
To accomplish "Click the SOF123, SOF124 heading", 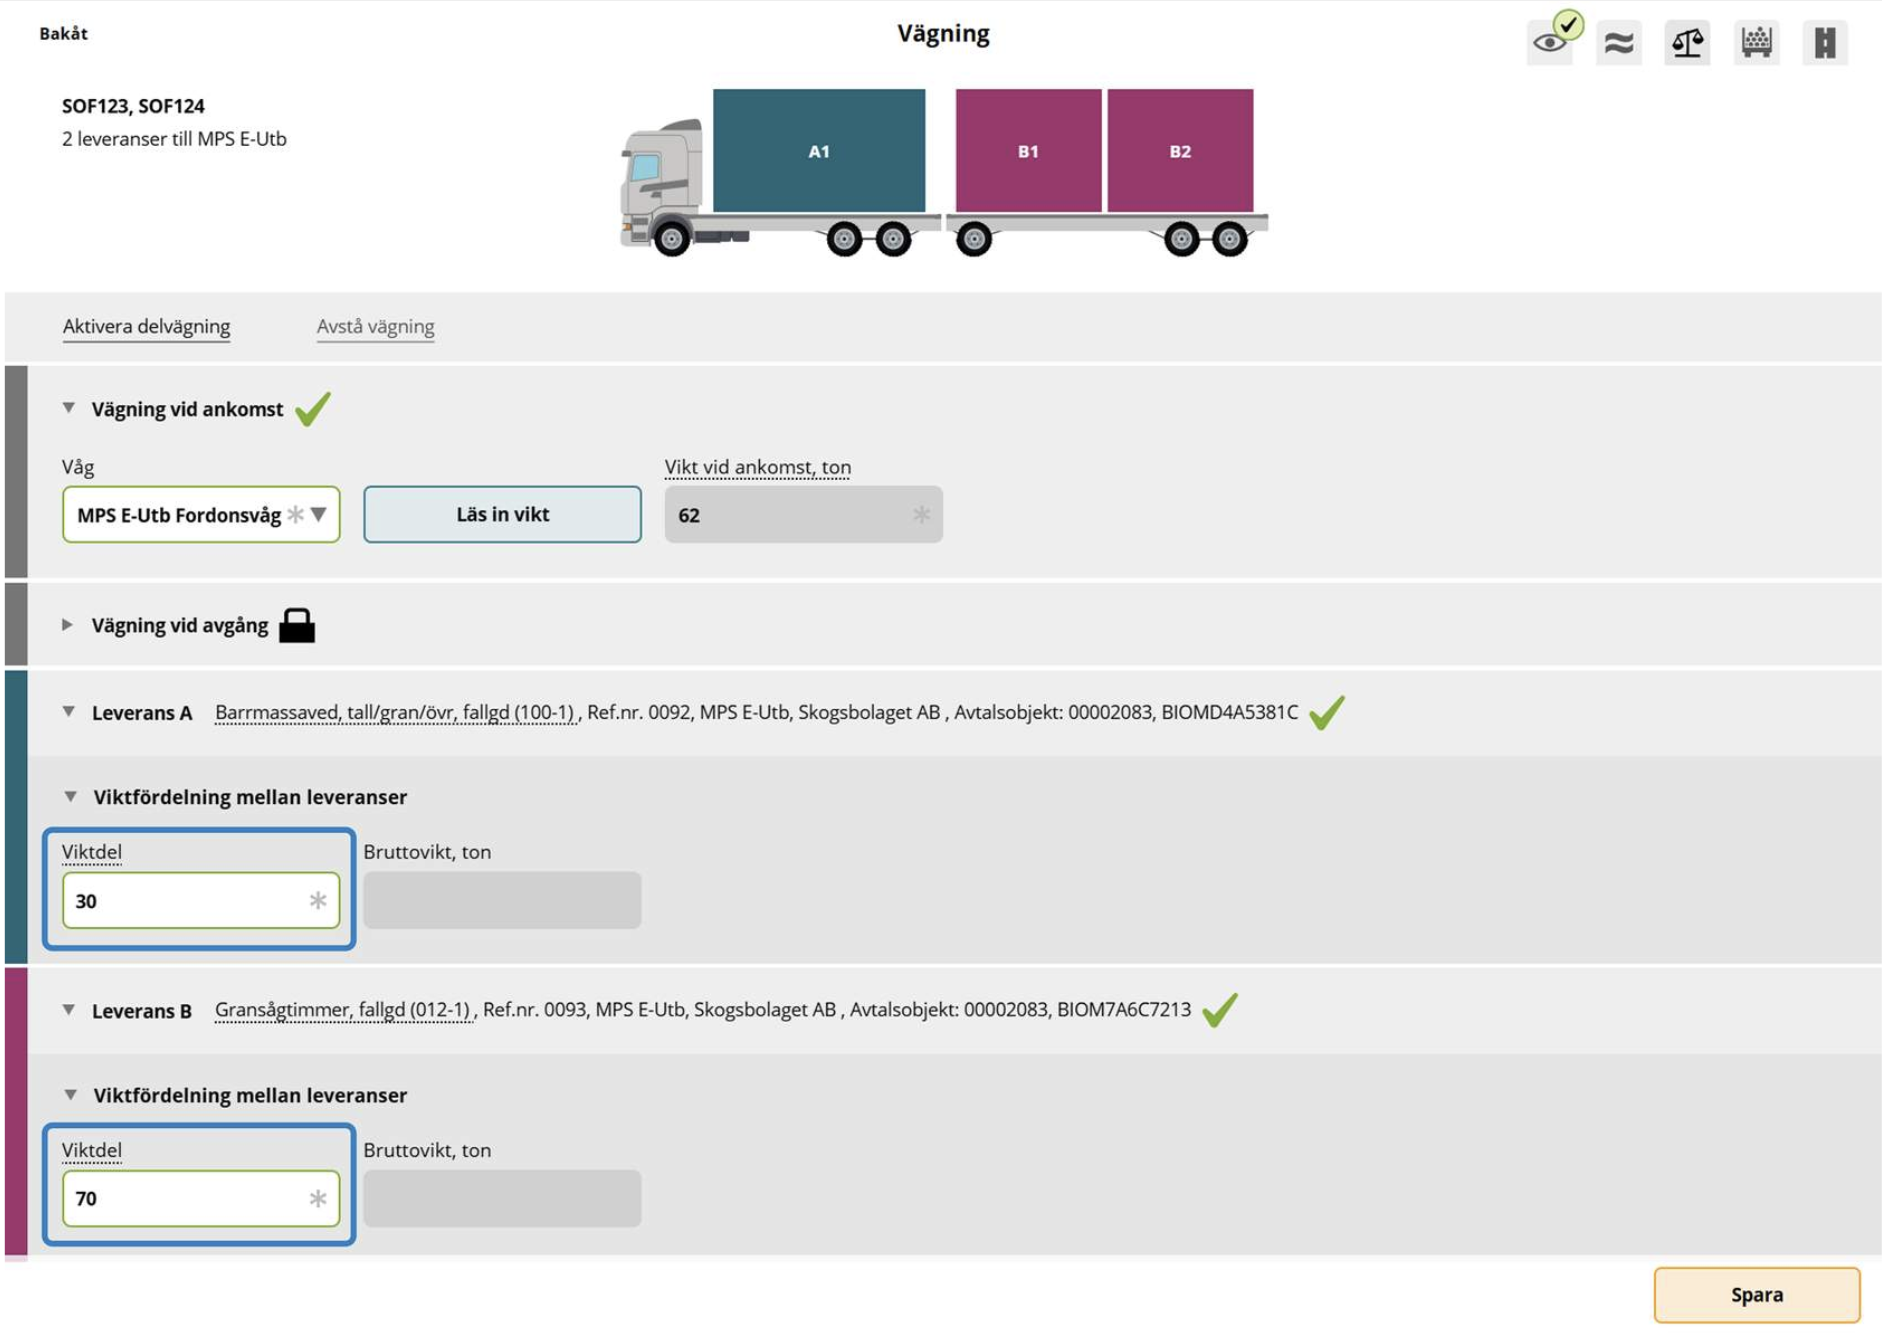I will [133, 106].
